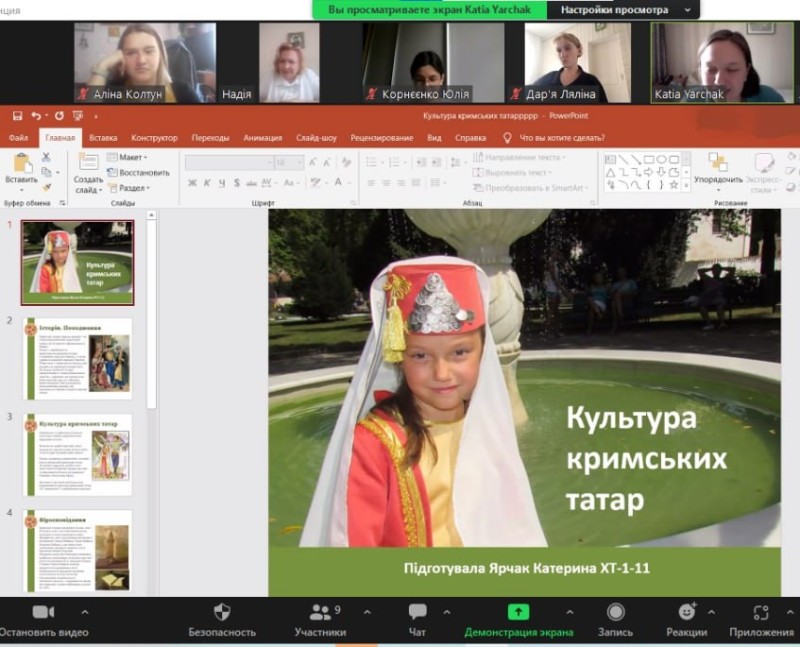
Task: Click the green Share Screen icon
Action: [518, 612]
